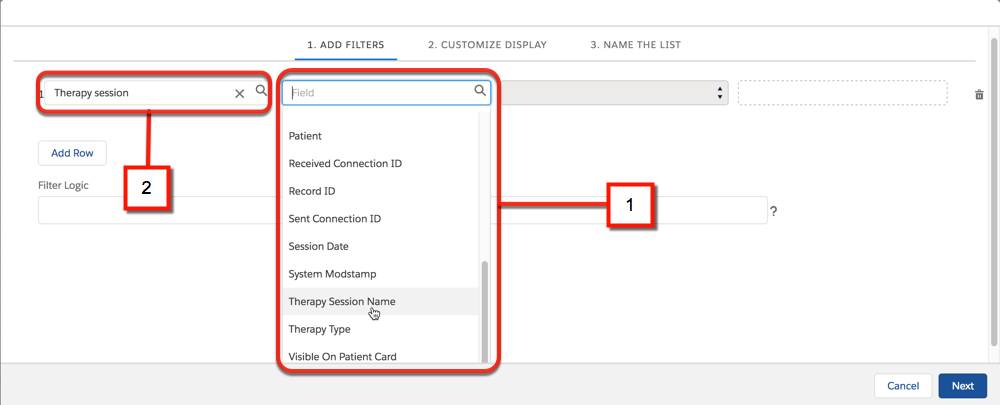Image resolution: width=1000 pixels, height=405 pixels.
Task: Select Record ID in field list
Action: pyautogui.click(x=380, y=191)
